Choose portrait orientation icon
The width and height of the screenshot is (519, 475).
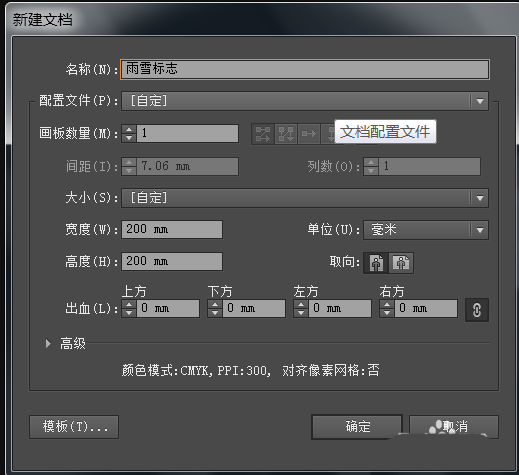pos(376,263)
